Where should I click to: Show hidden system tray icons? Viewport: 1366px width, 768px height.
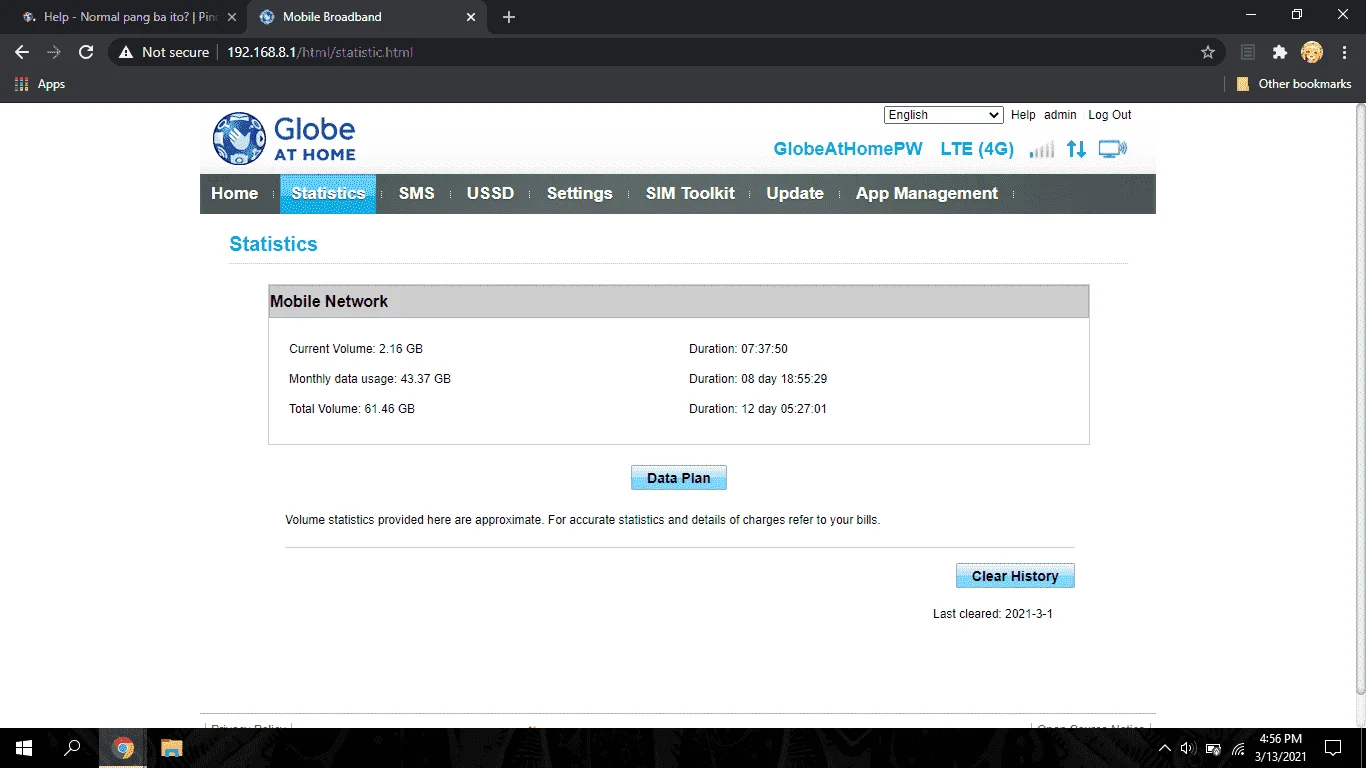point(1164,748)
